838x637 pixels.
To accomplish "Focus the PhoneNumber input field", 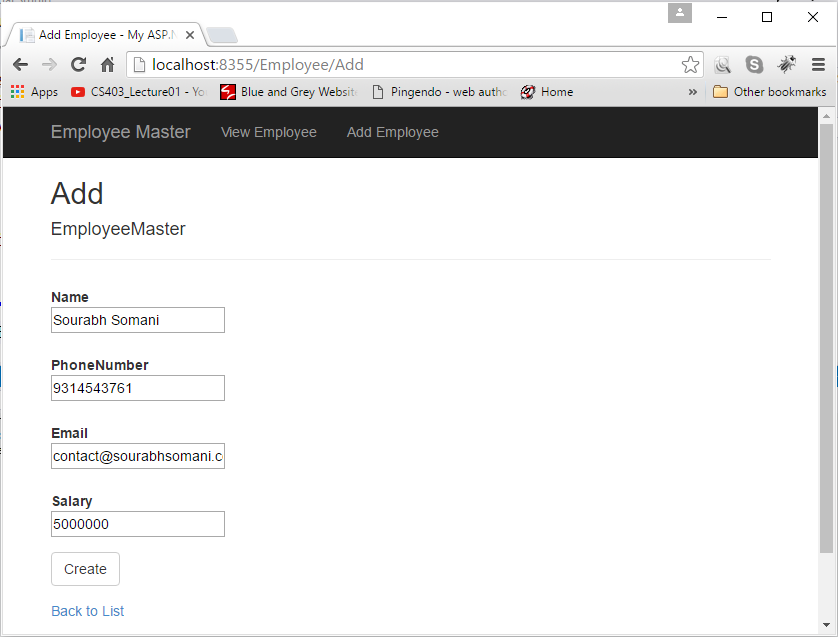I will pos(138,388).
